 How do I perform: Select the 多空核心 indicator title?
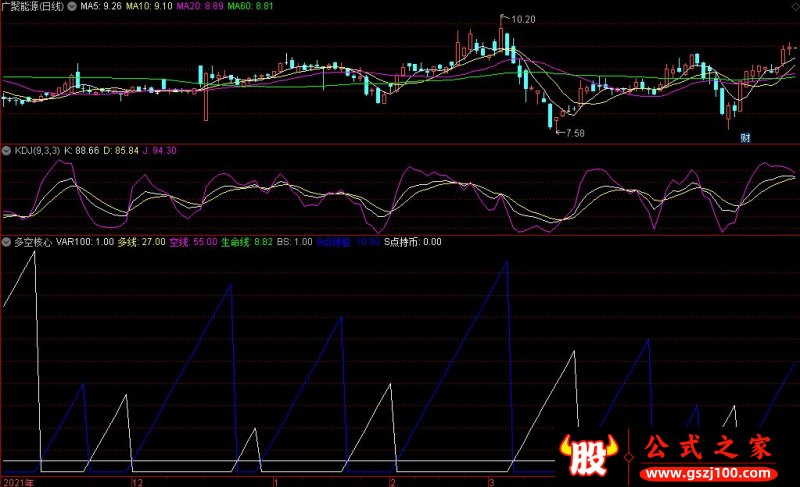[33, 242]
